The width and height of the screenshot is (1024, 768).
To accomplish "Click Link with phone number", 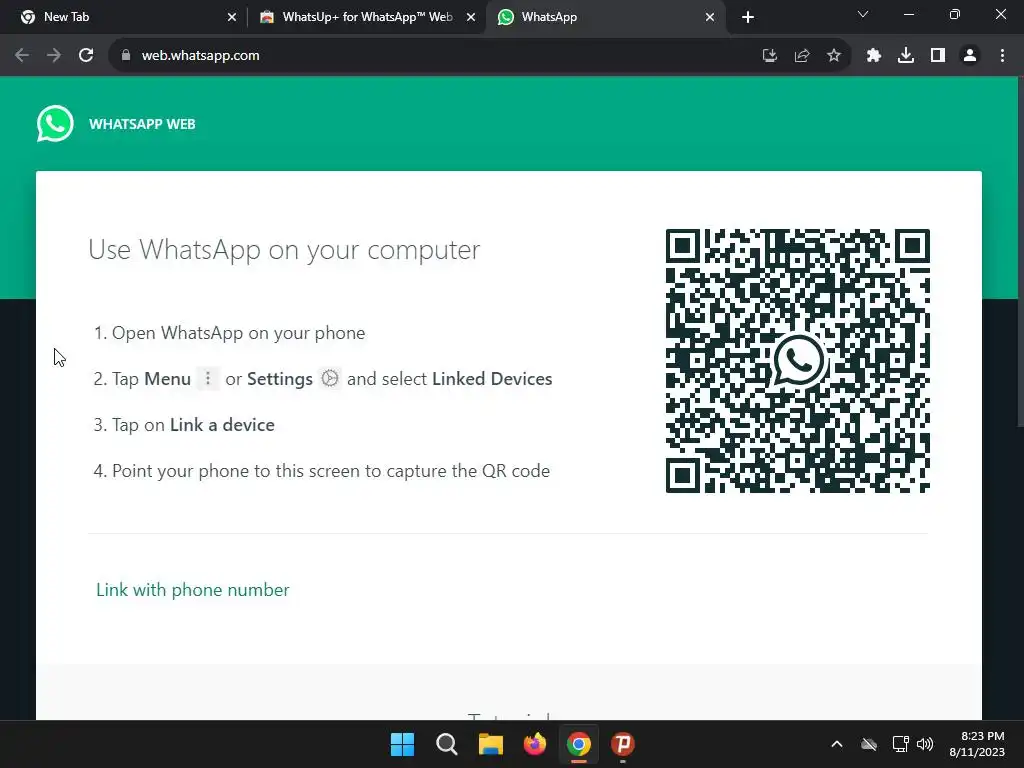I will click(193, 590).
